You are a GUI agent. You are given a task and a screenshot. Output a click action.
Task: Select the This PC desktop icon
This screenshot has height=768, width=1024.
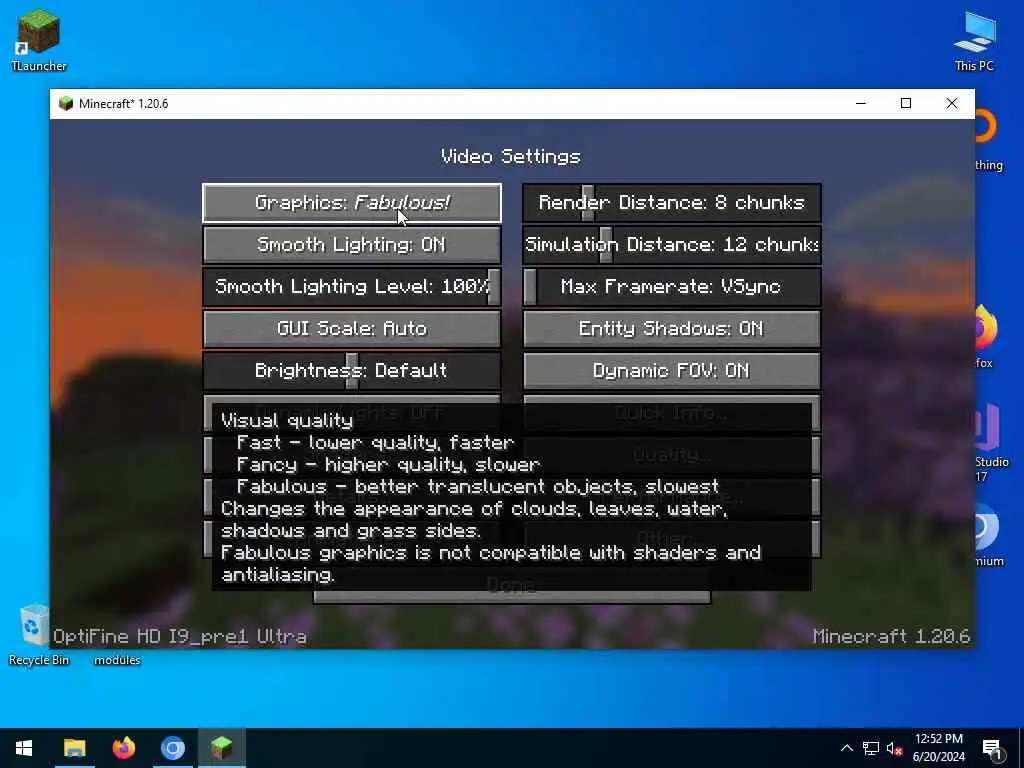click(974, 40)
